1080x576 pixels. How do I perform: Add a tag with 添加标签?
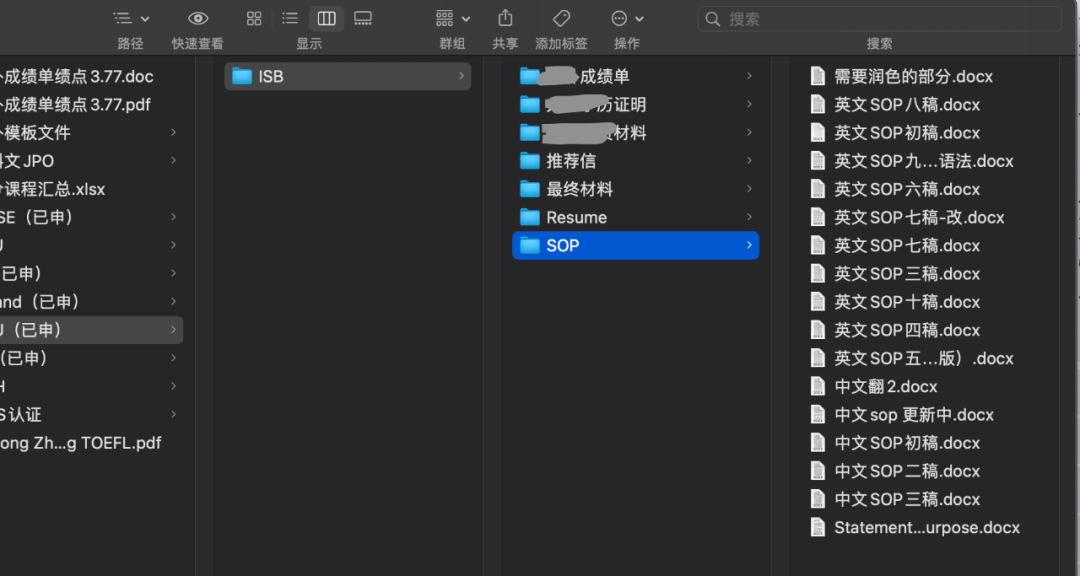[560, 17]
